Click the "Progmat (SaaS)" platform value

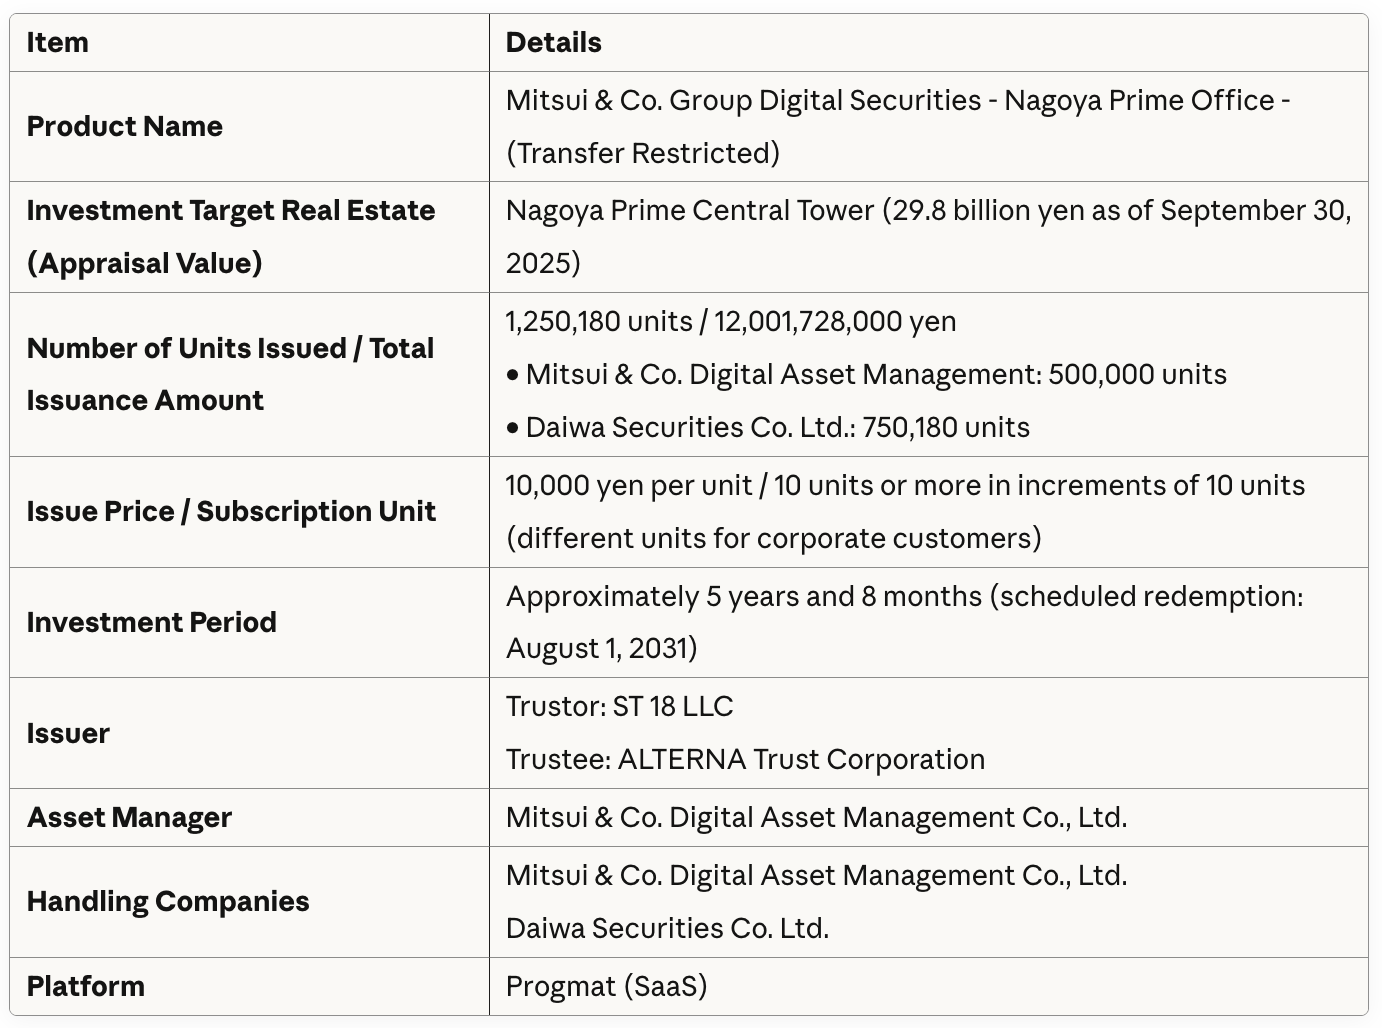(606, 987)
